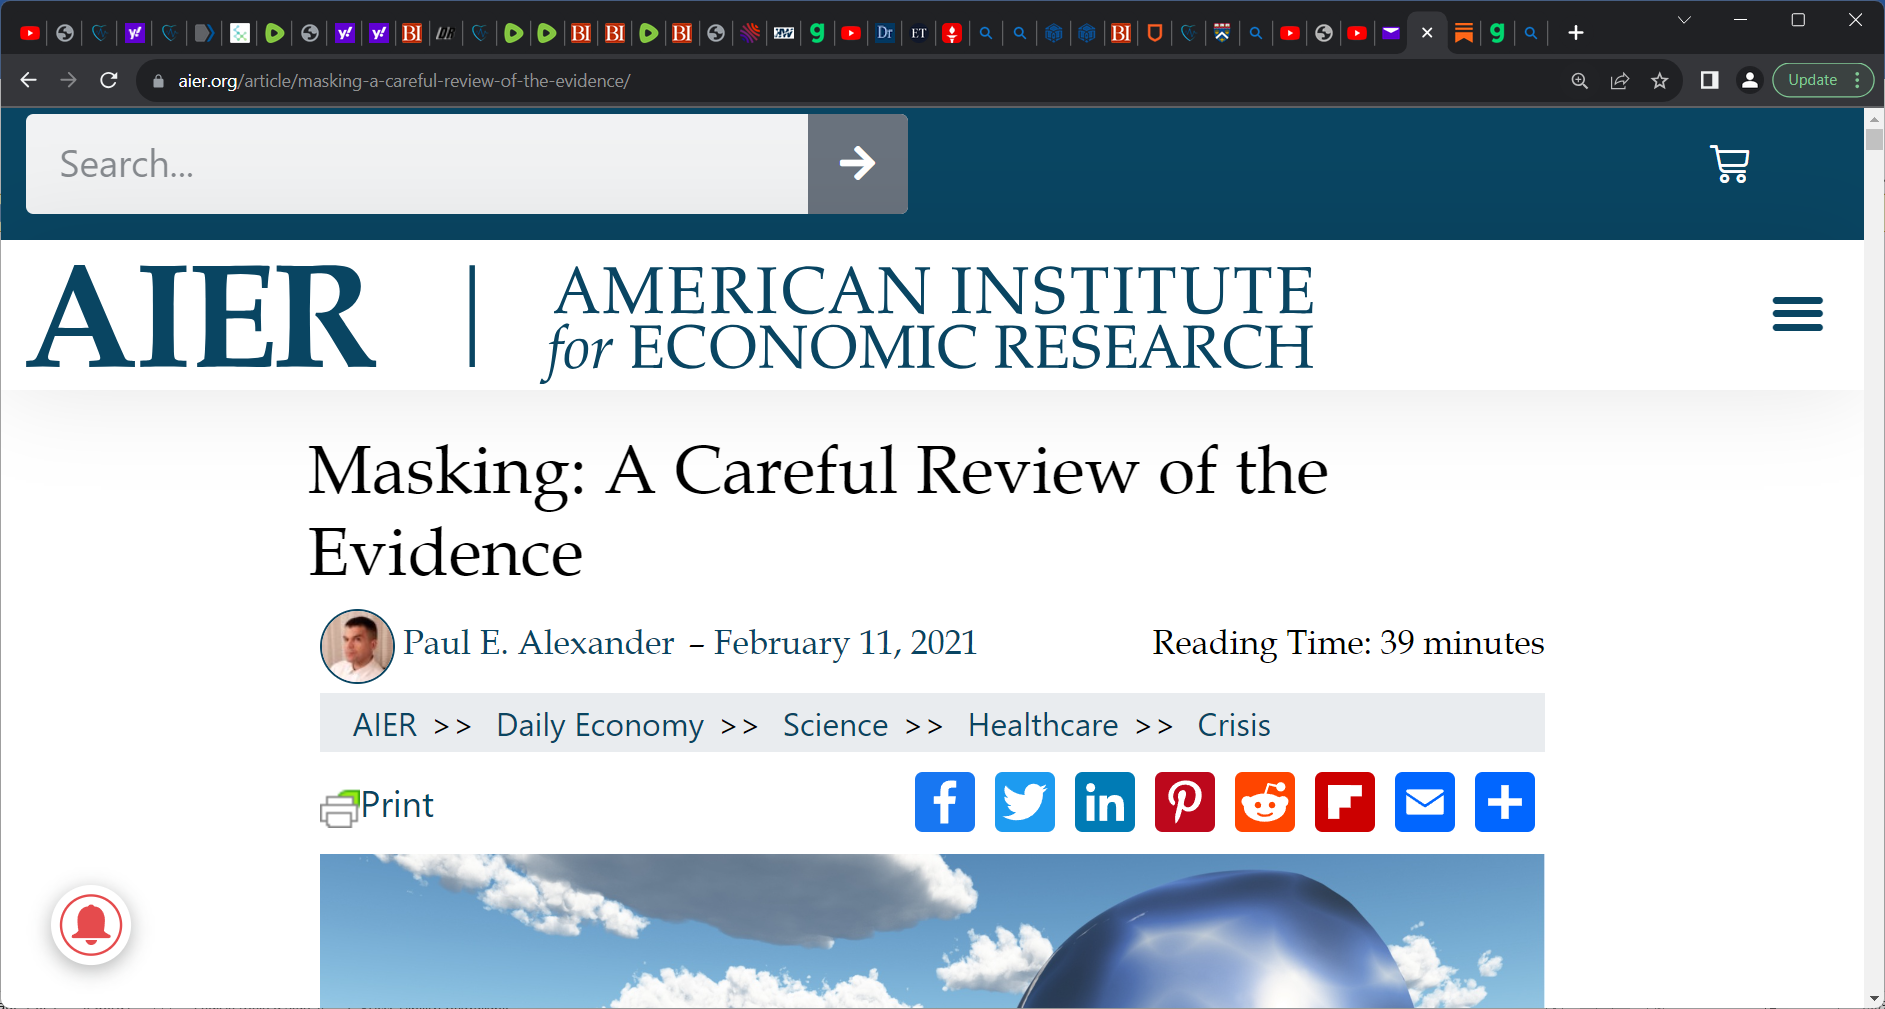This screenshot has width=1885, height=1009.
Task: Click the red notification bell button
Action: pos(91,926)
